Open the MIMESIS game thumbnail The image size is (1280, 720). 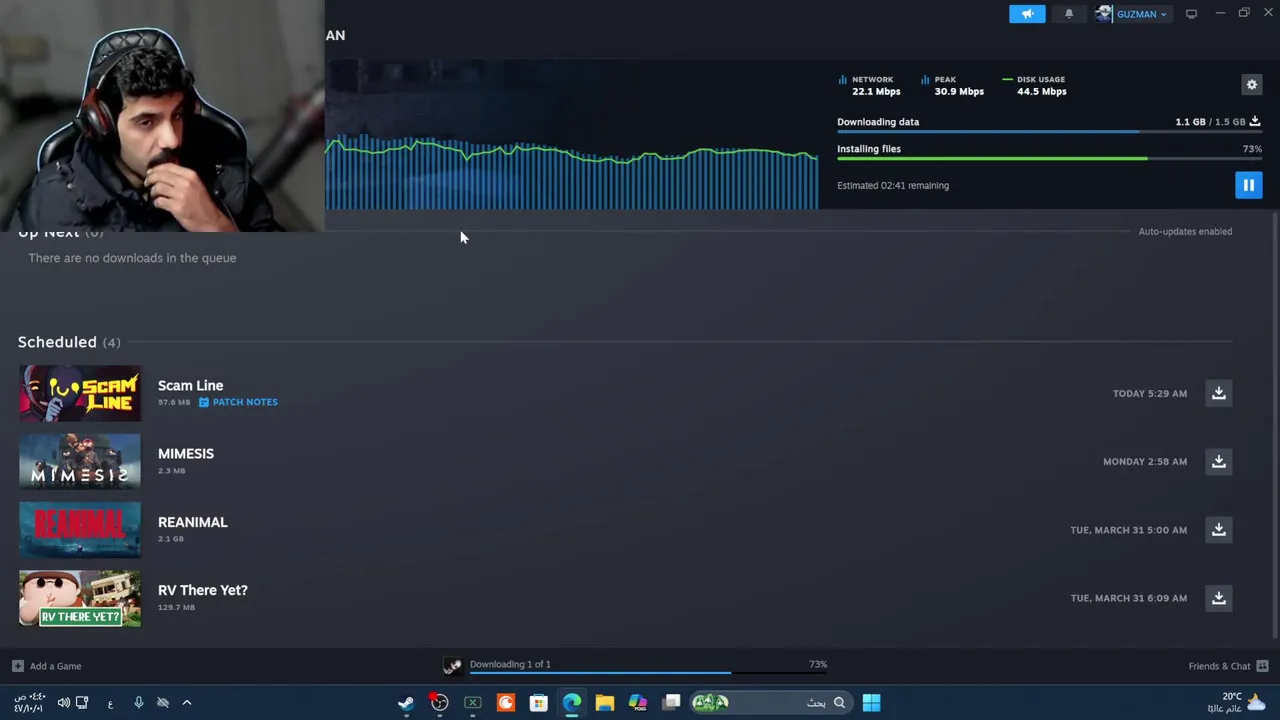pyautogui.click(x=80, y=461)
